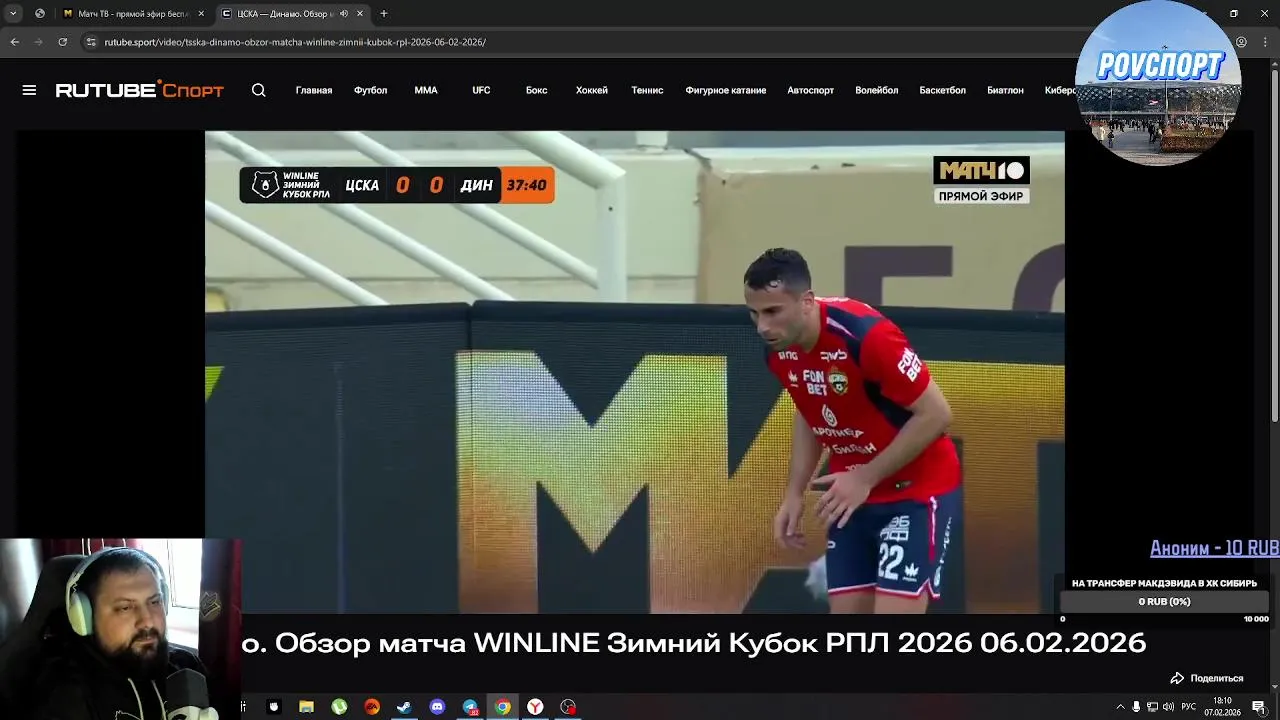
Task: Open Yandex Browser from the taskbar
Action: [535, 707]
